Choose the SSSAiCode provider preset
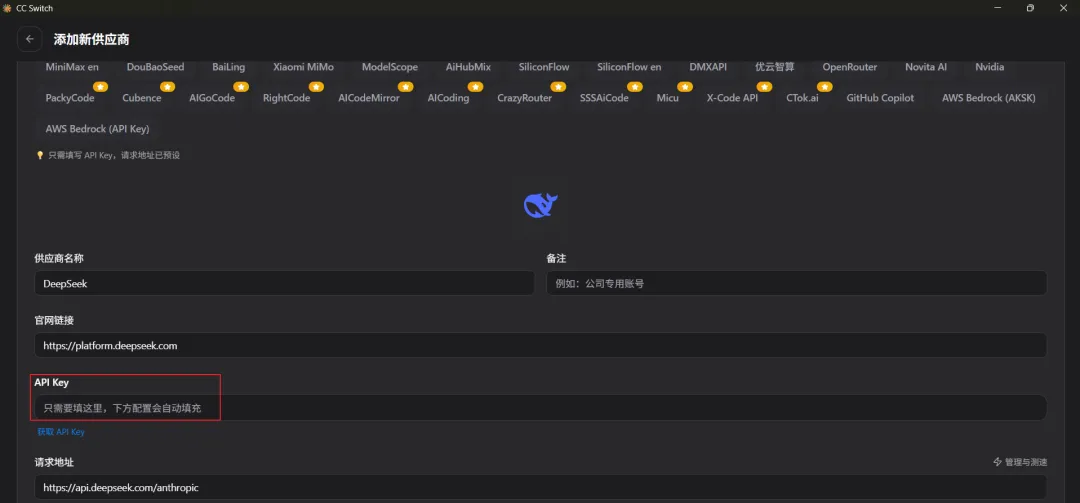Image resolution: width=1080 pixels, height=503 pixels. point(604,98)
